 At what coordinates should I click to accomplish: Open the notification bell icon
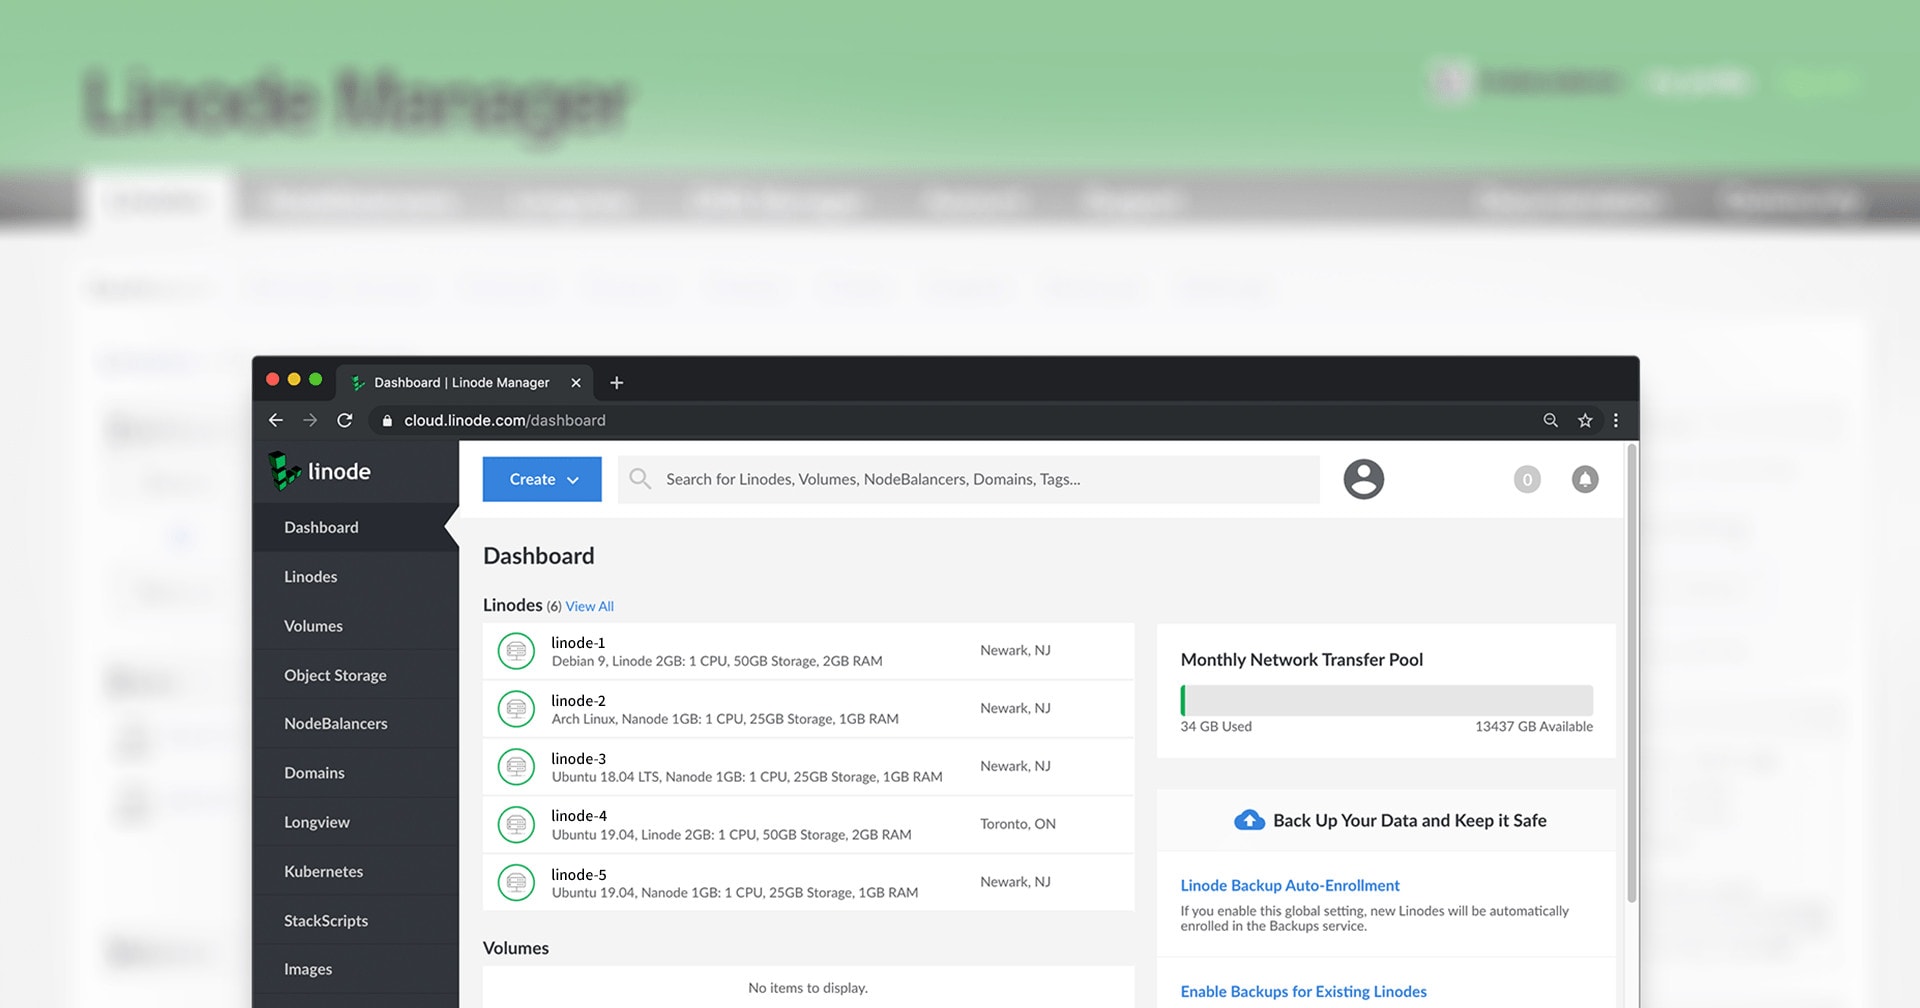(x=1584, y=479)
